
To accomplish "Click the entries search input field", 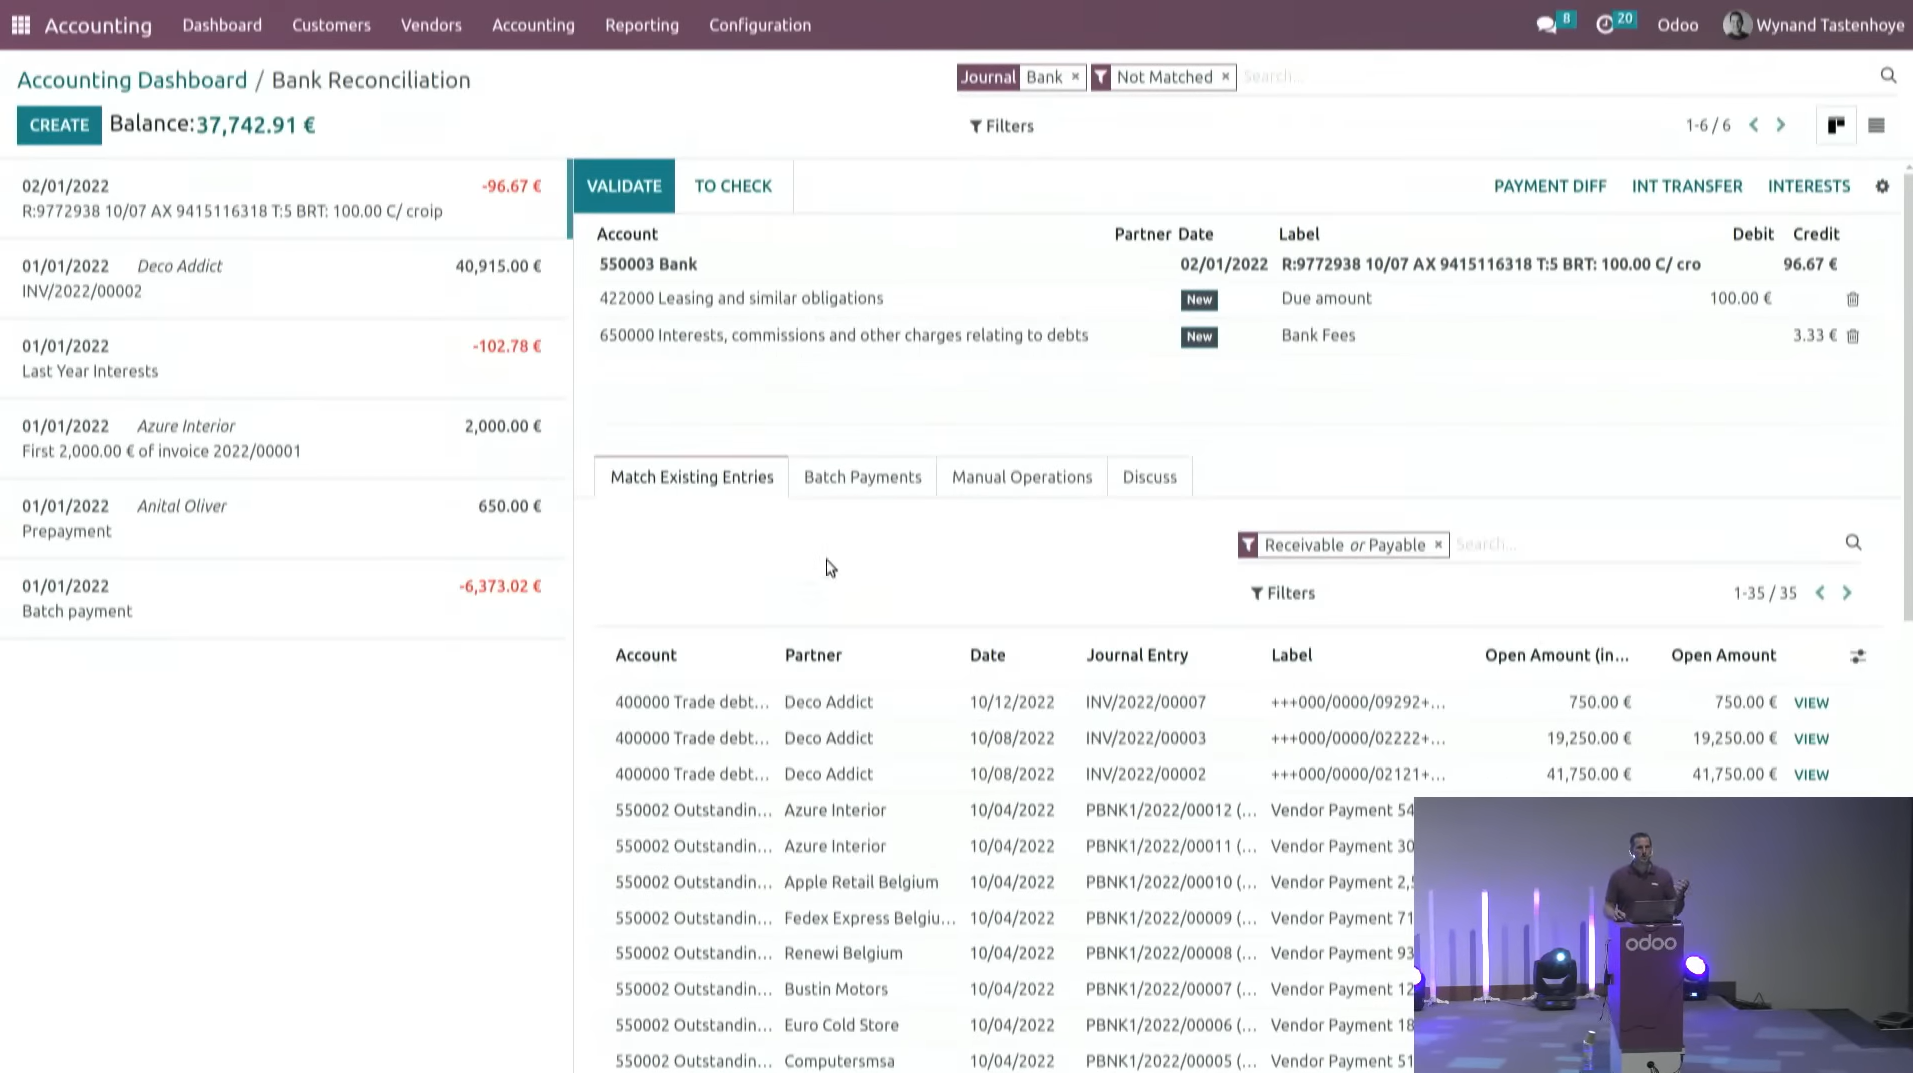I will (1645, 544).
